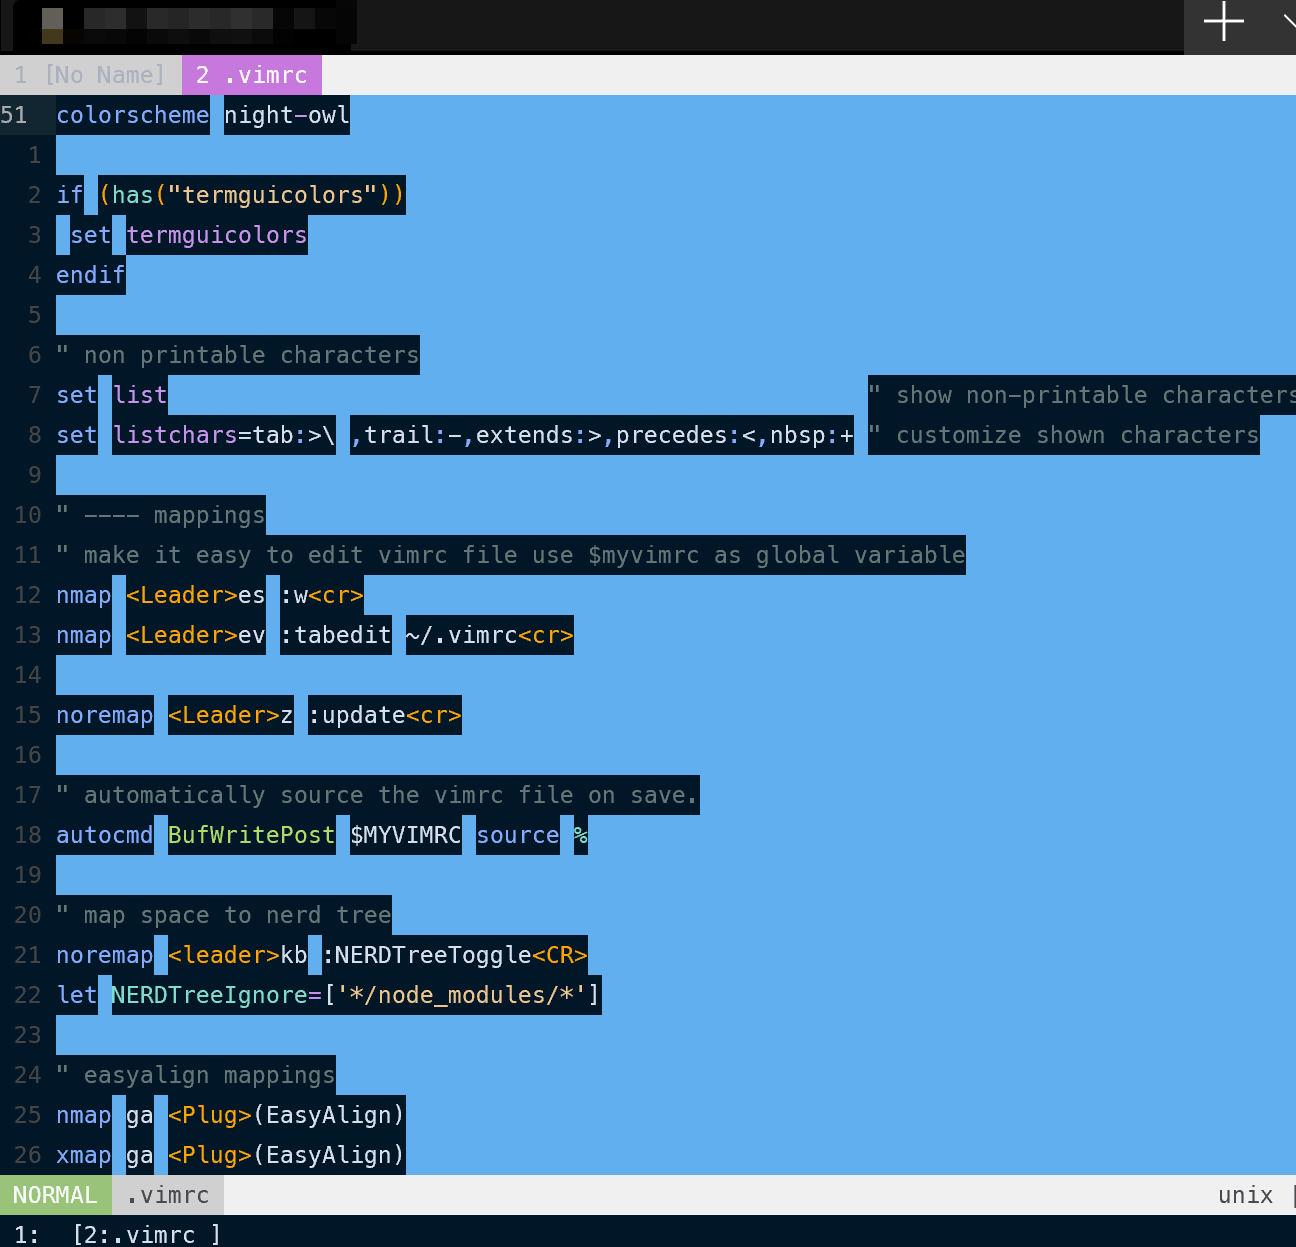Viewport: 1296px width, 1247px height.
Task: Click line number 51 in the gutter
Action: click(14, 115)
